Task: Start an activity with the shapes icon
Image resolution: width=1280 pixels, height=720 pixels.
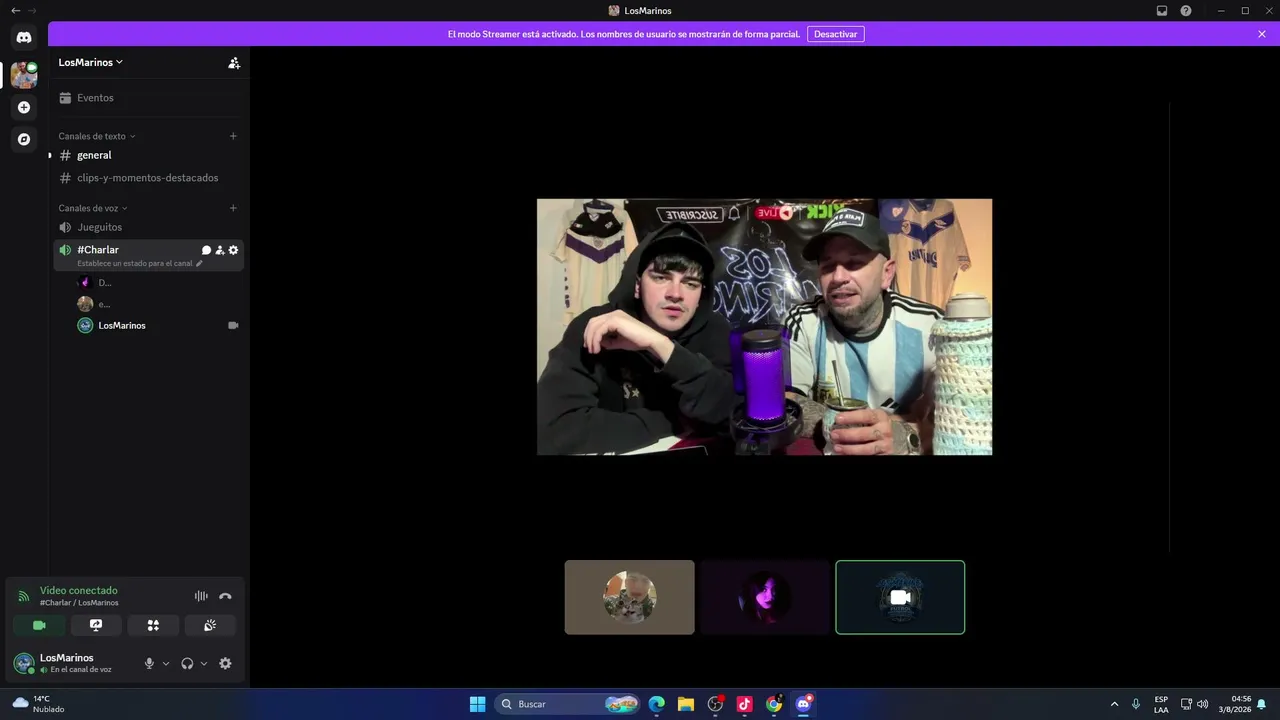Action: coord(153,625)
